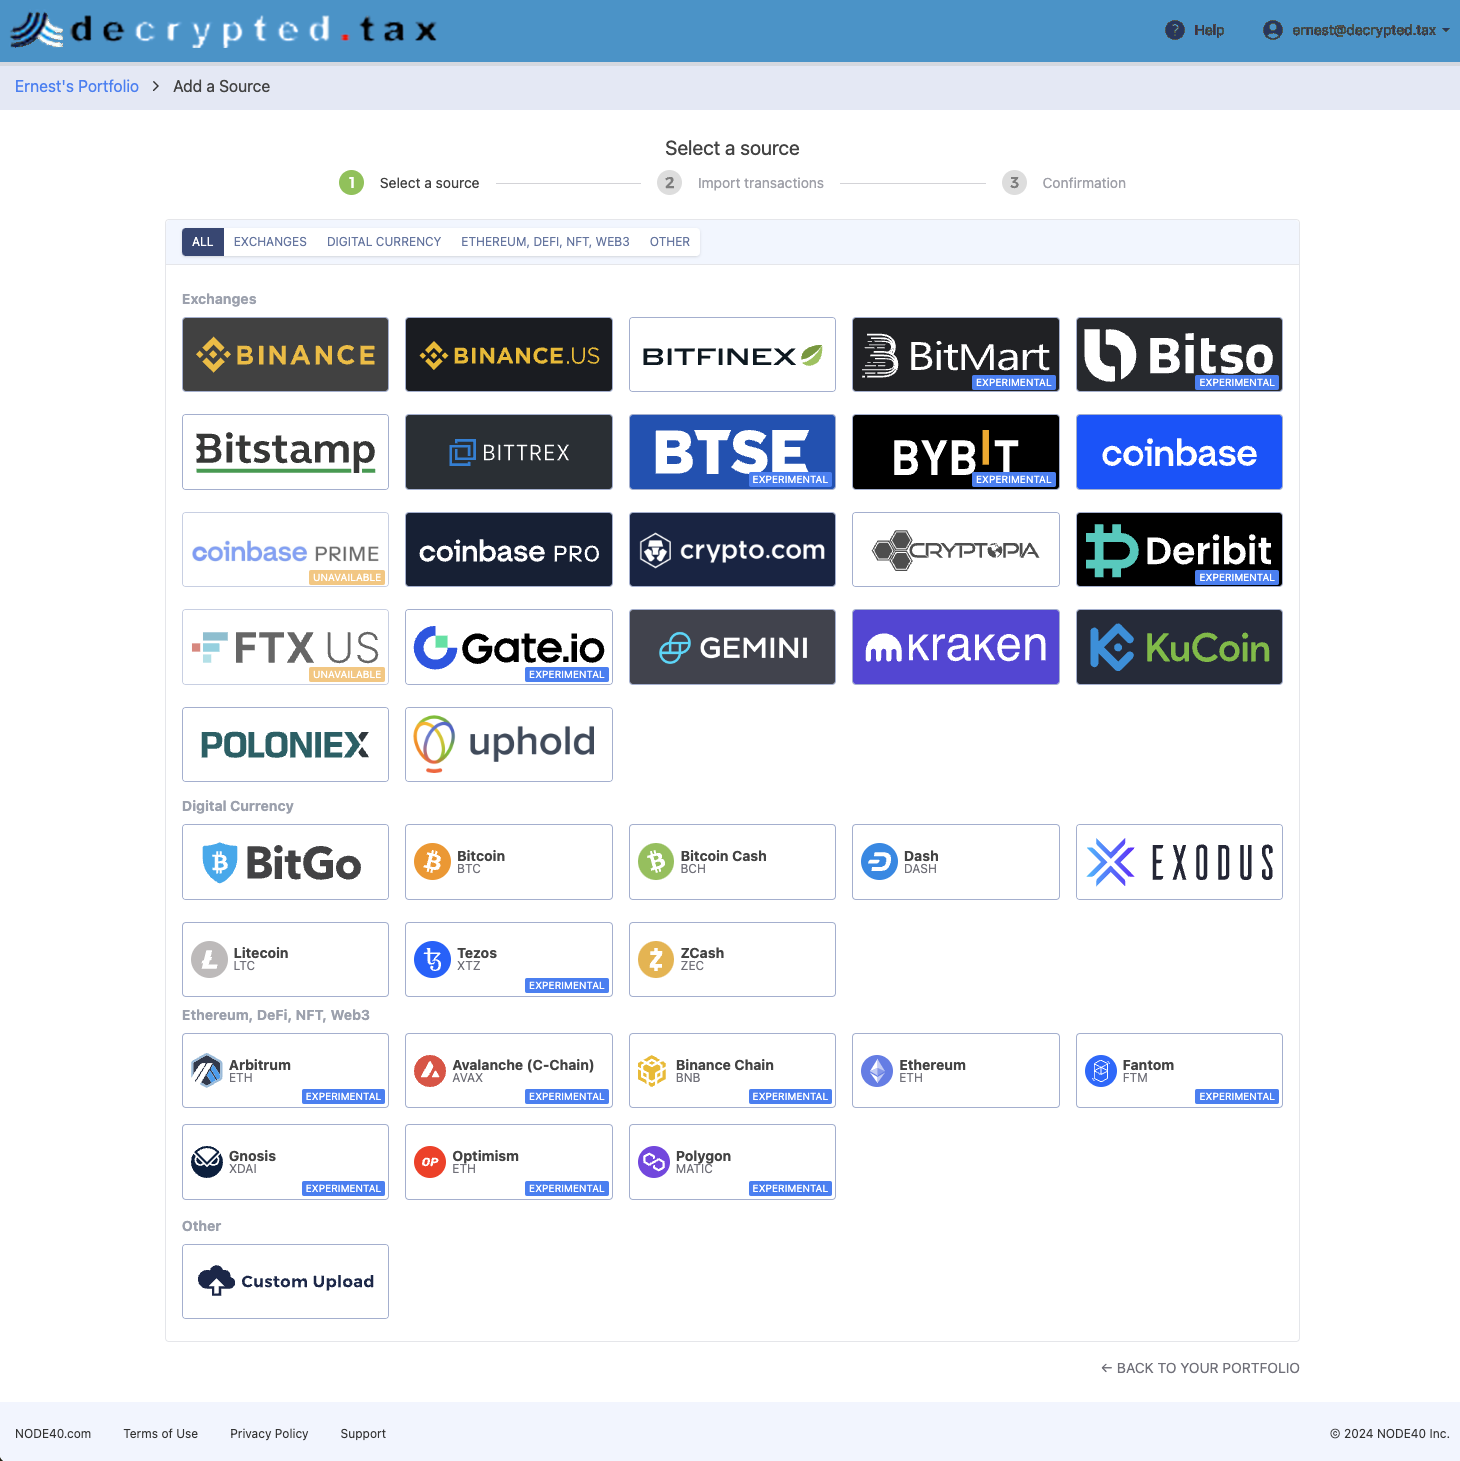The image size is (1460, 1461).
Task: Pick the Gemini exchange tile
Action: (x=732, y=647)
